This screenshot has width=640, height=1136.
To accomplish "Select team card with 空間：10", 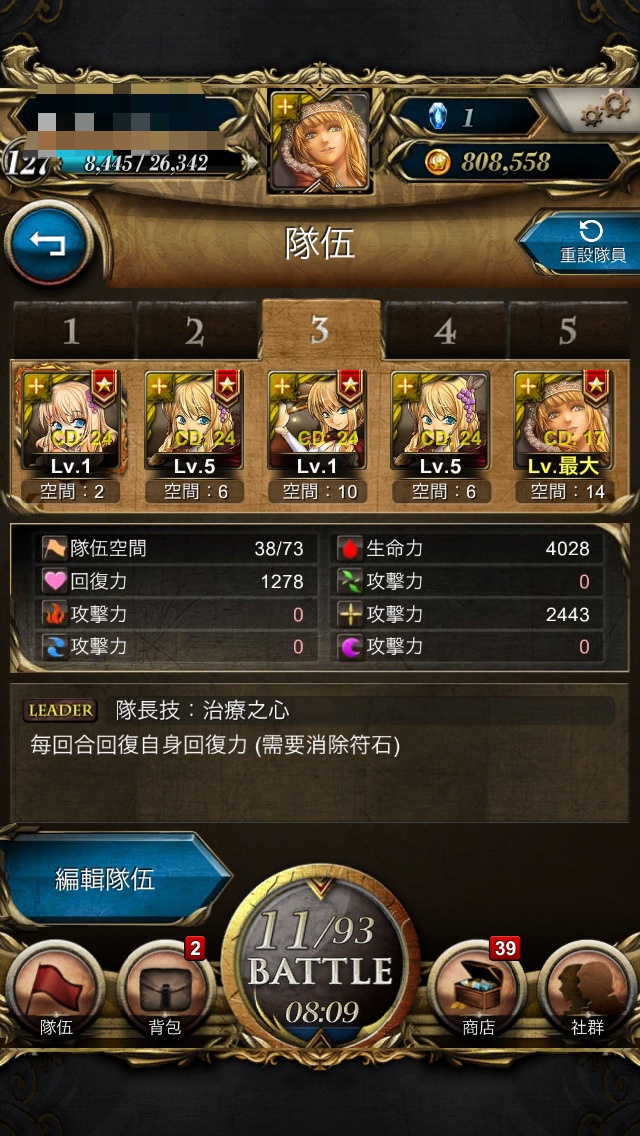I will [x=317, y=435].
